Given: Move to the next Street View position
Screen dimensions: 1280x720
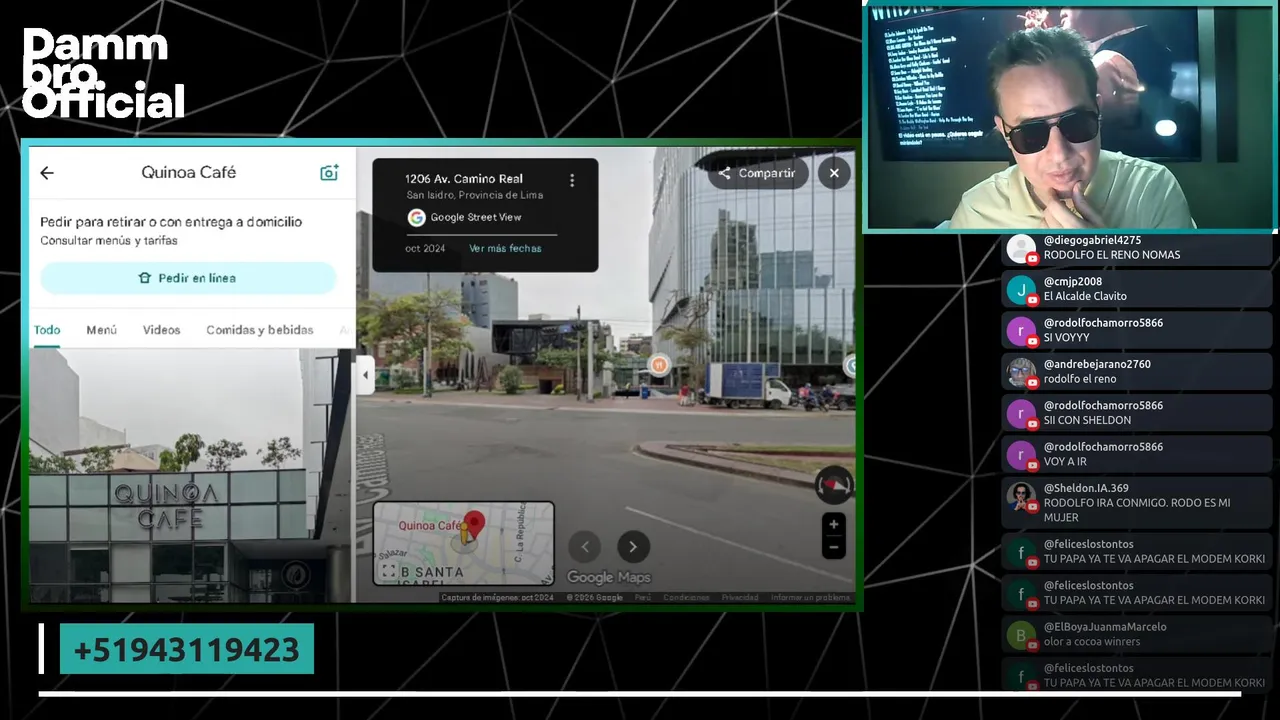Looking at the screenshot, I should tap(632, 546).
